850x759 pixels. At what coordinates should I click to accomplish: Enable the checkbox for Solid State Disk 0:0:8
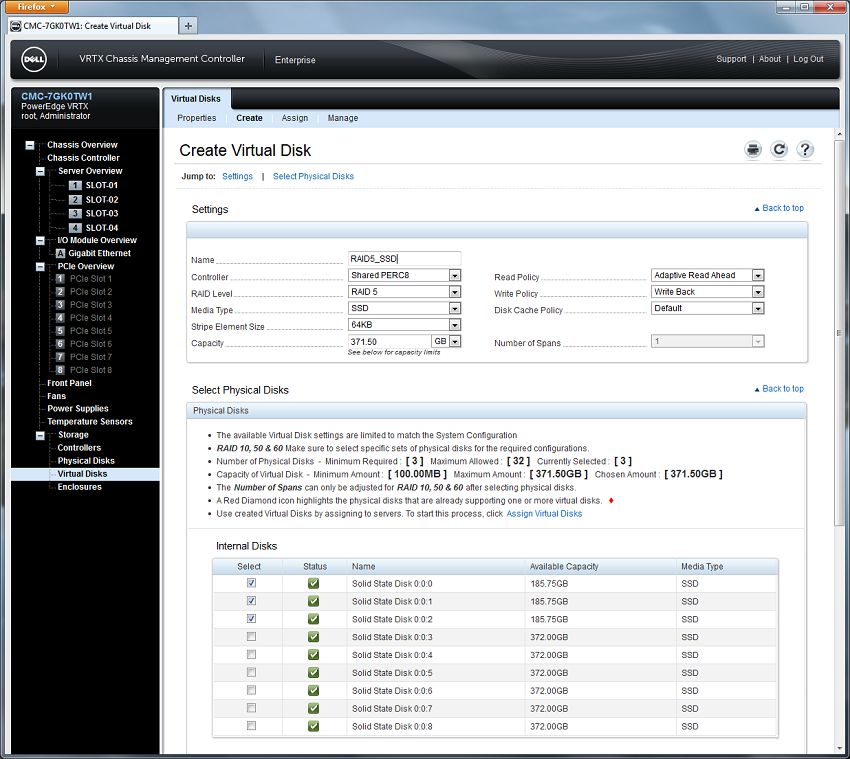[251, 726]
